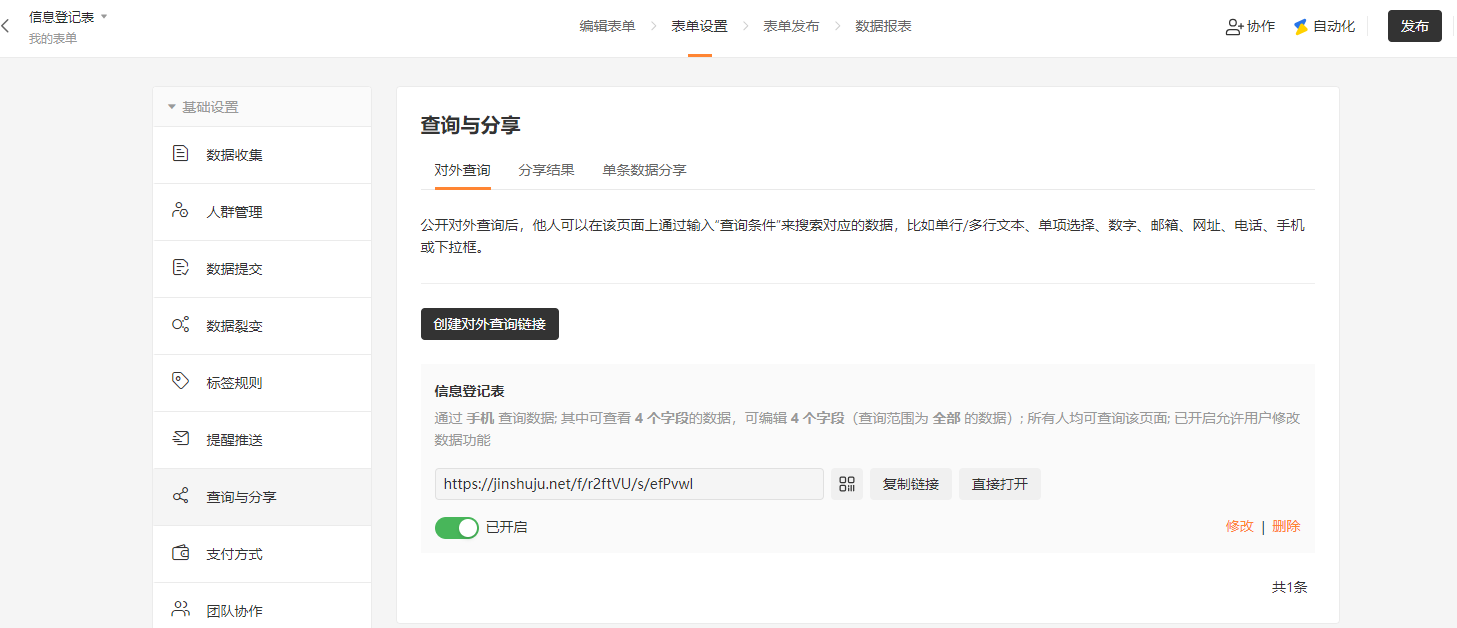
Task: Open 数据收集 settings label
Action: click(234, 155)
